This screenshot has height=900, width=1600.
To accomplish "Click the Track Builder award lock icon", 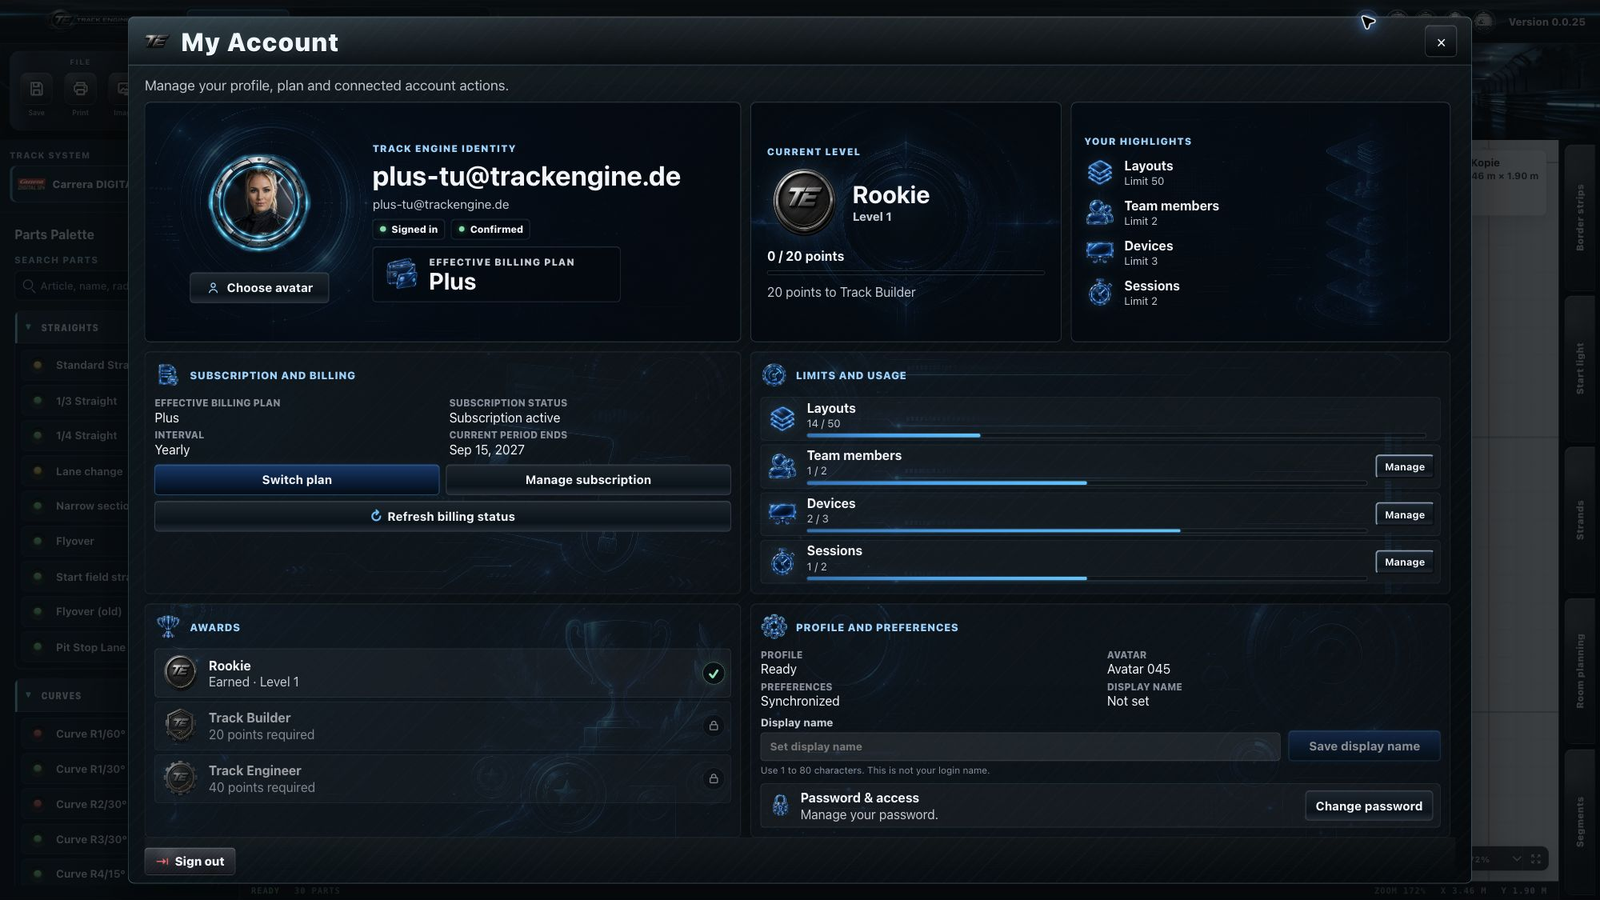I will 713,726.
